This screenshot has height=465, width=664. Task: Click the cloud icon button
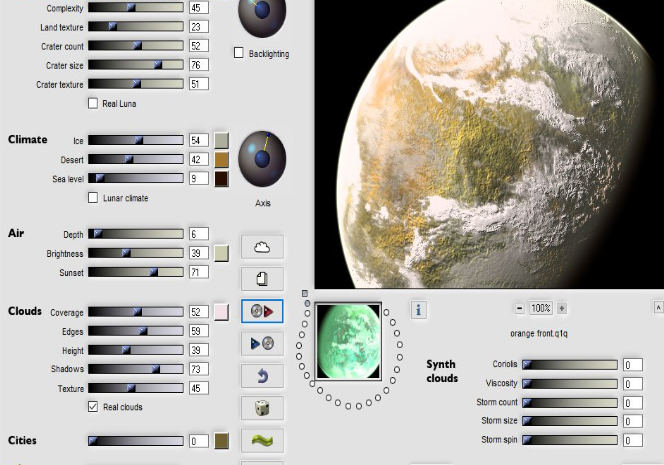click(x=262, y=247)
